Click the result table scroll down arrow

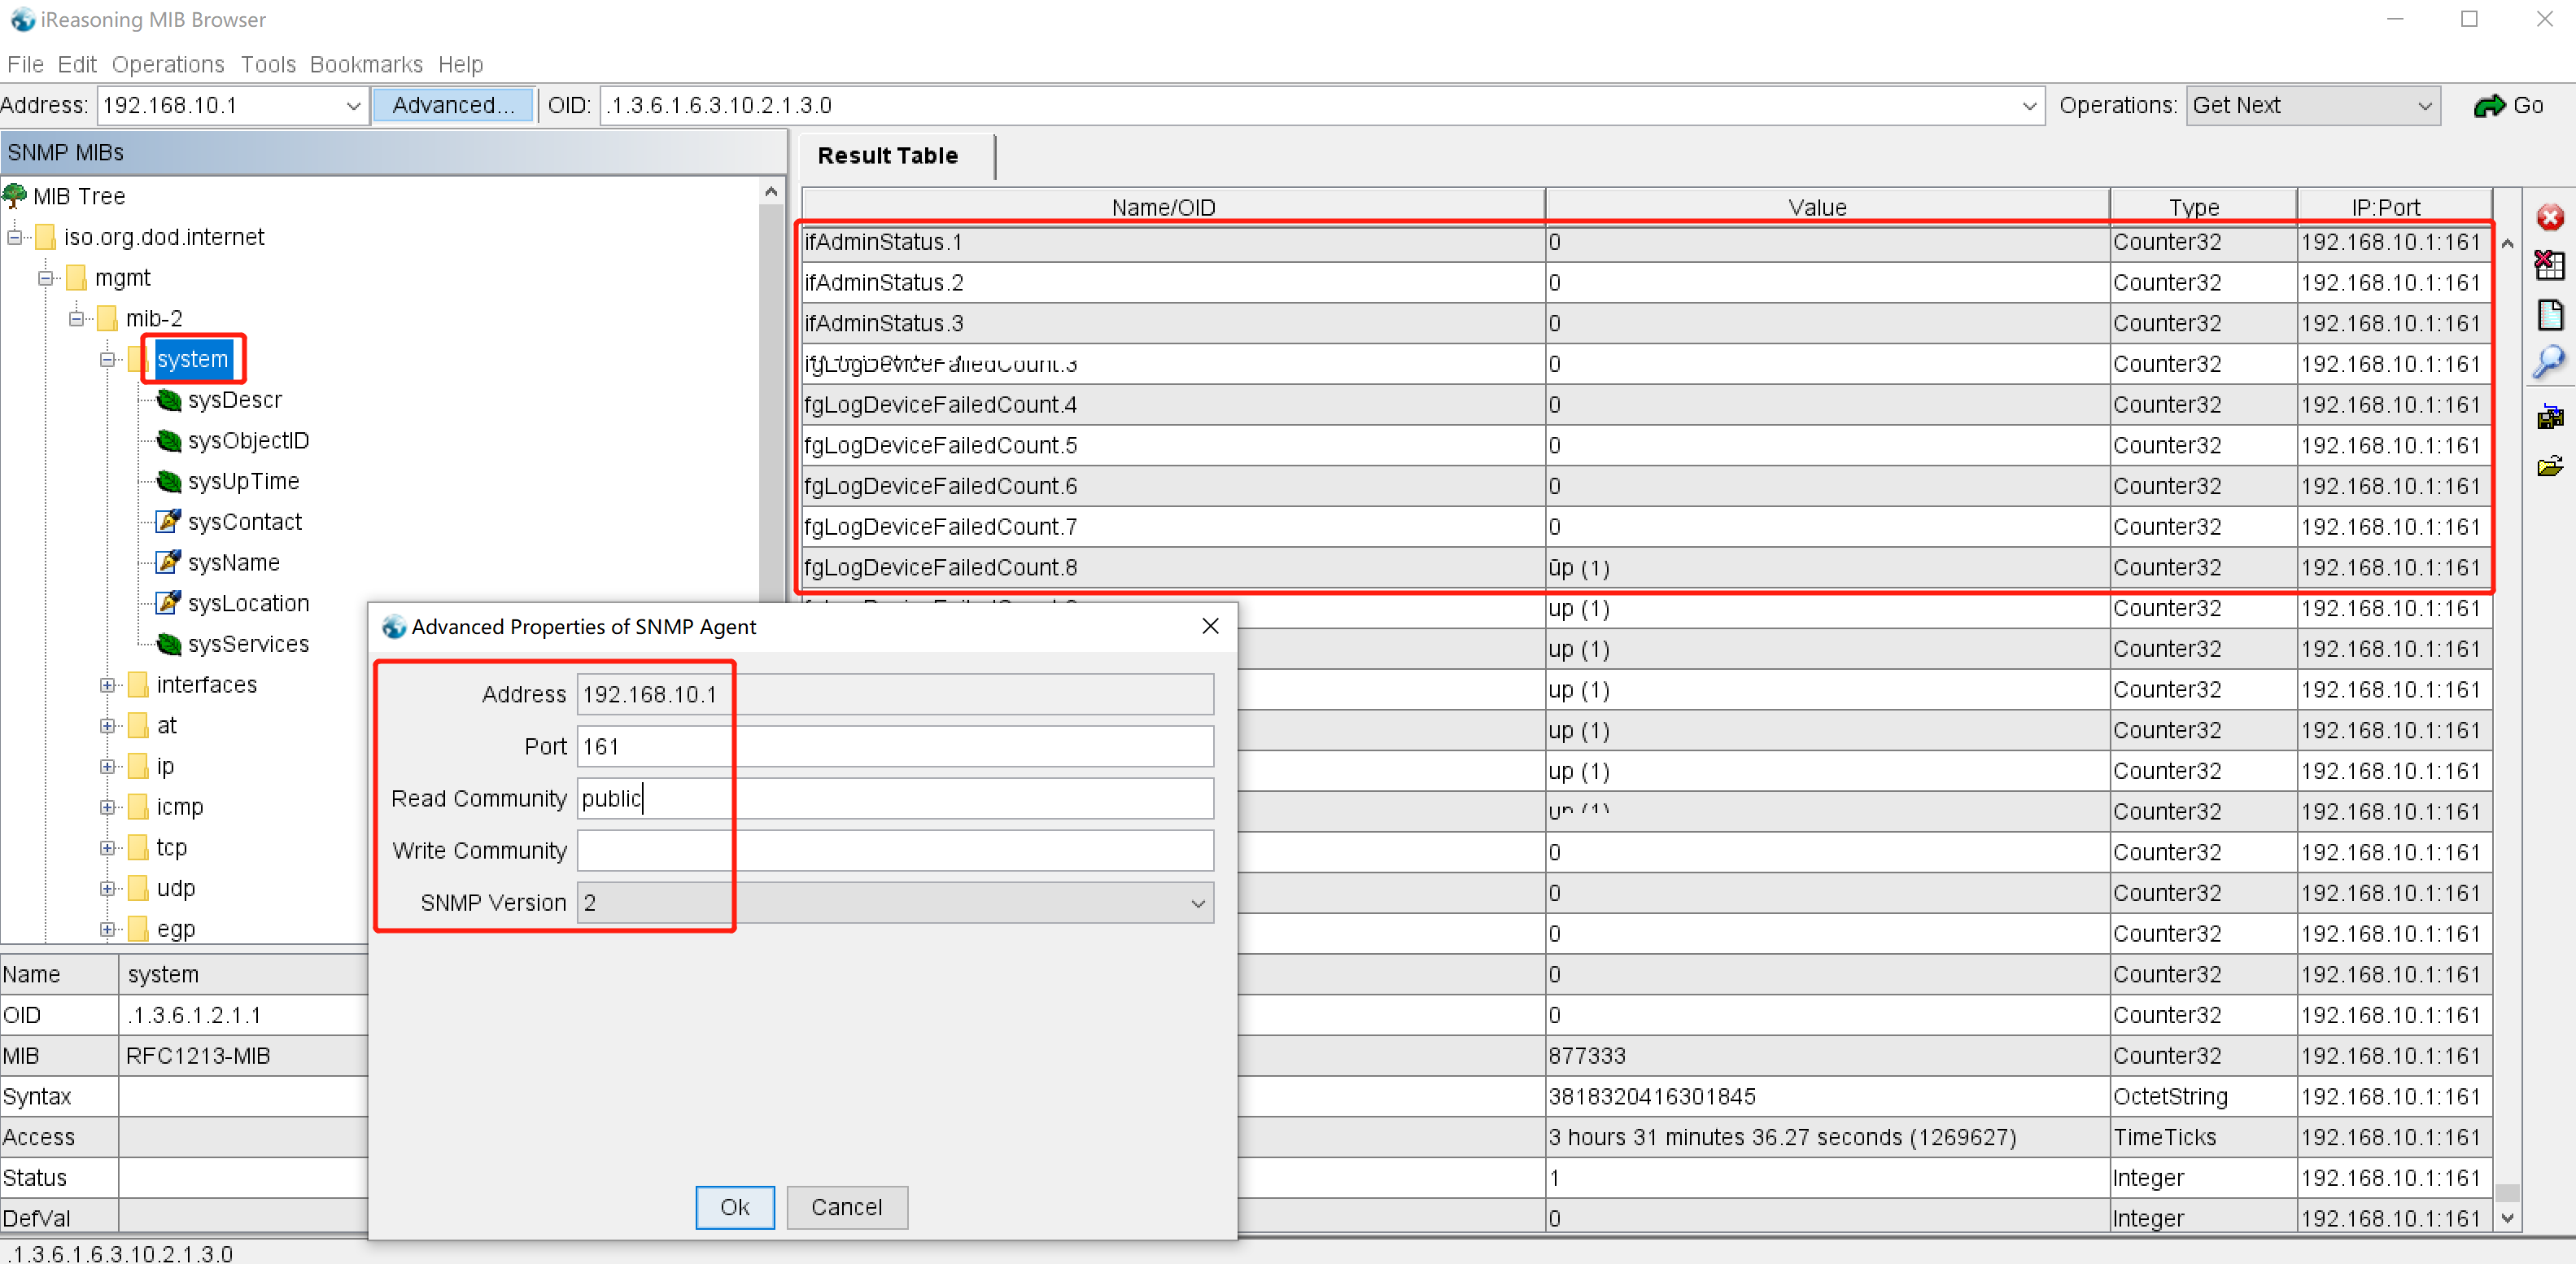click(2507, 1218)
